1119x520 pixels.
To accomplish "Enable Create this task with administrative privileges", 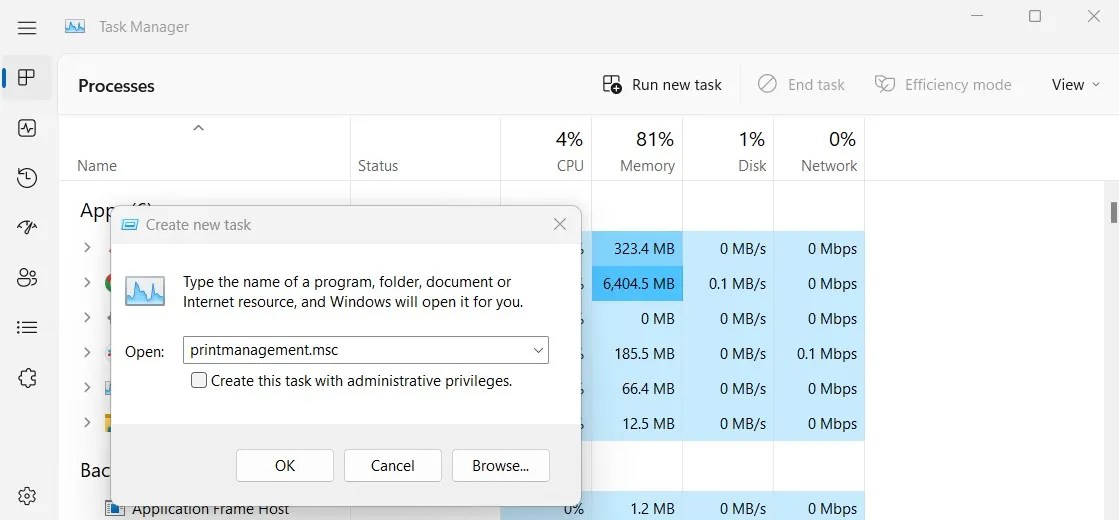I will [199, 380].
